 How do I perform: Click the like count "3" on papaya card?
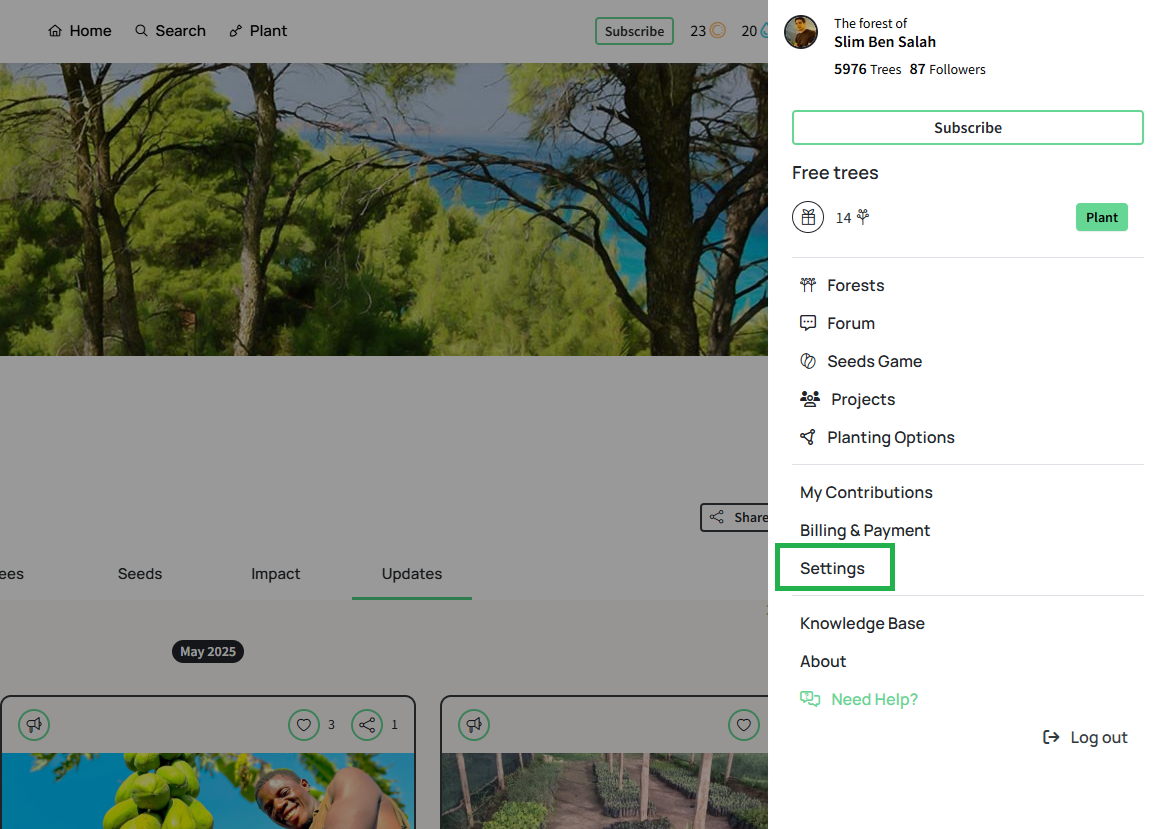click(331, 724)
